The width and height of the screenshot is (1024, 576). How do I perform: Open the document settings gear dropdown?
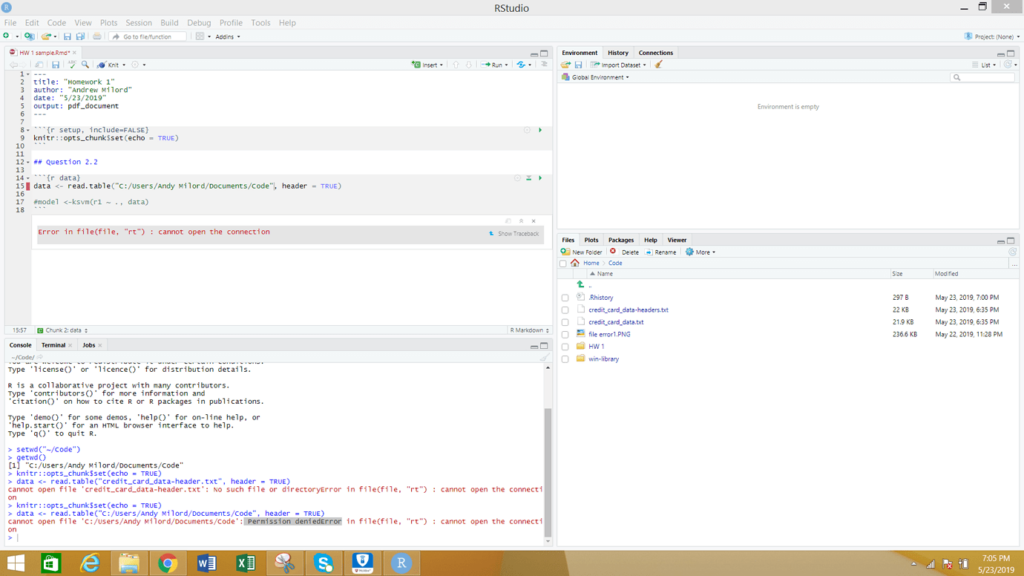[x=138, y=65]
